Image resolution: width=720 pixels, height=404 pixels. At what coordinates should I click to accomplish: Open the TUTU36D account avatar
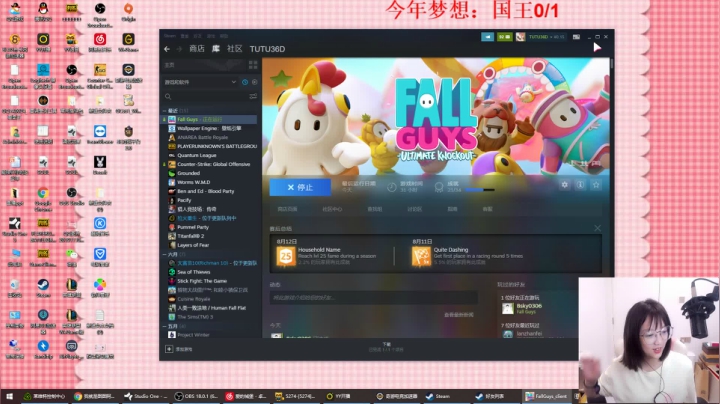[520, 37]
